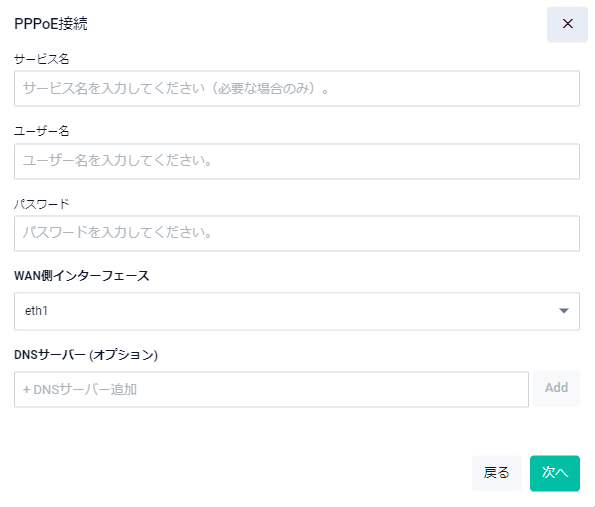The image size is (595, 507).
Task: Click the DNSサーバー追加 input box
Action: [x=271, y=389]
